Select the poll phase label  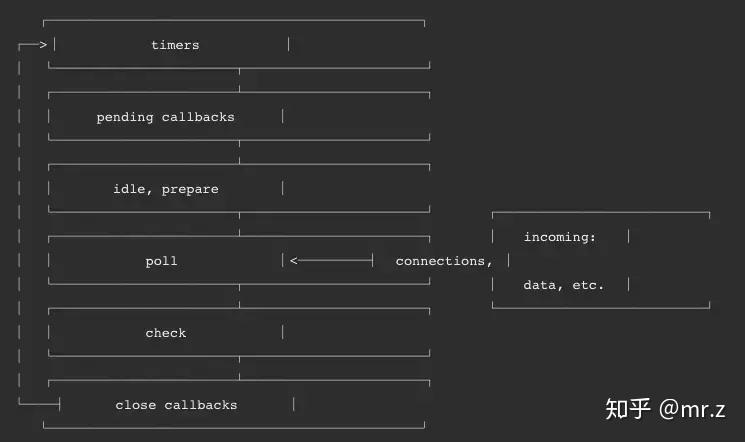click(x=161, y=261)
